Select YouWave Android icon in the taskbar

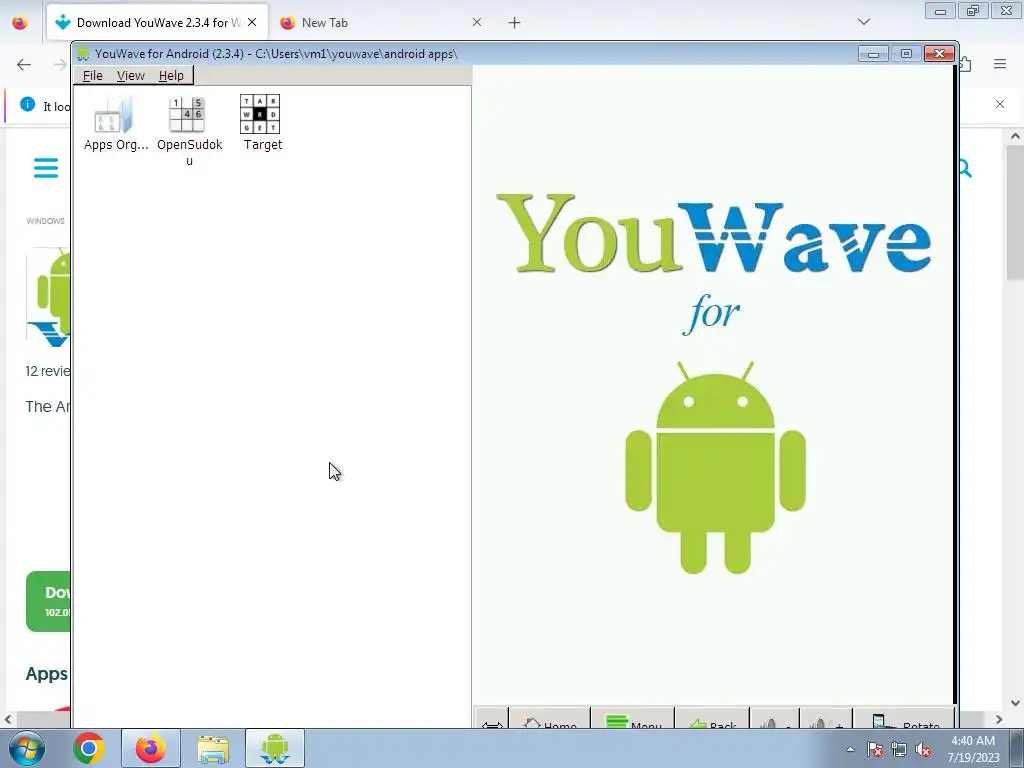tap(275, 748)
